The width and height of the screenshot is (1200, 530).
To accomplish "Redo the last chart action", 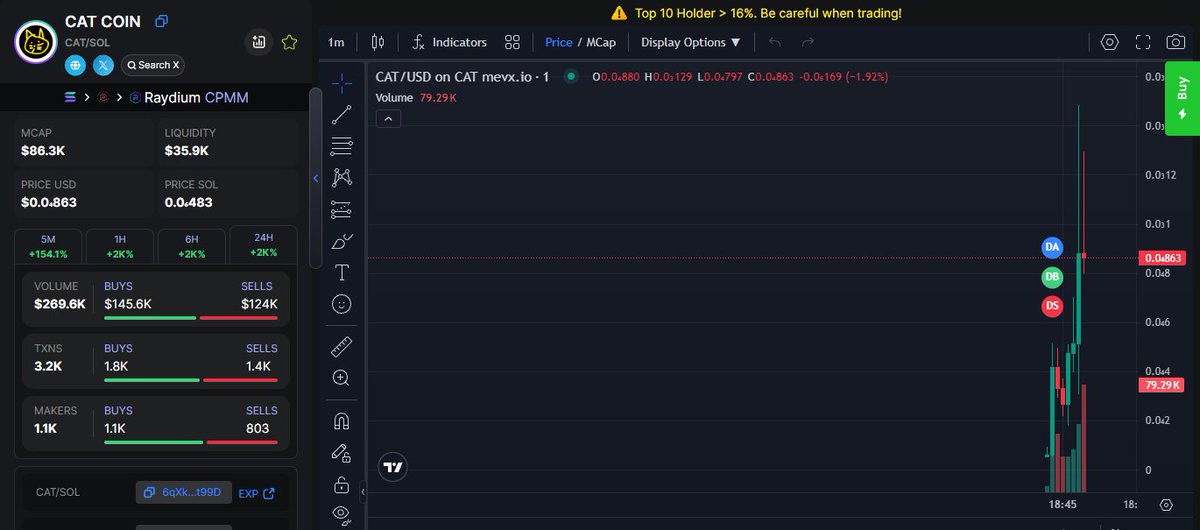I will [x=808, y=42].
